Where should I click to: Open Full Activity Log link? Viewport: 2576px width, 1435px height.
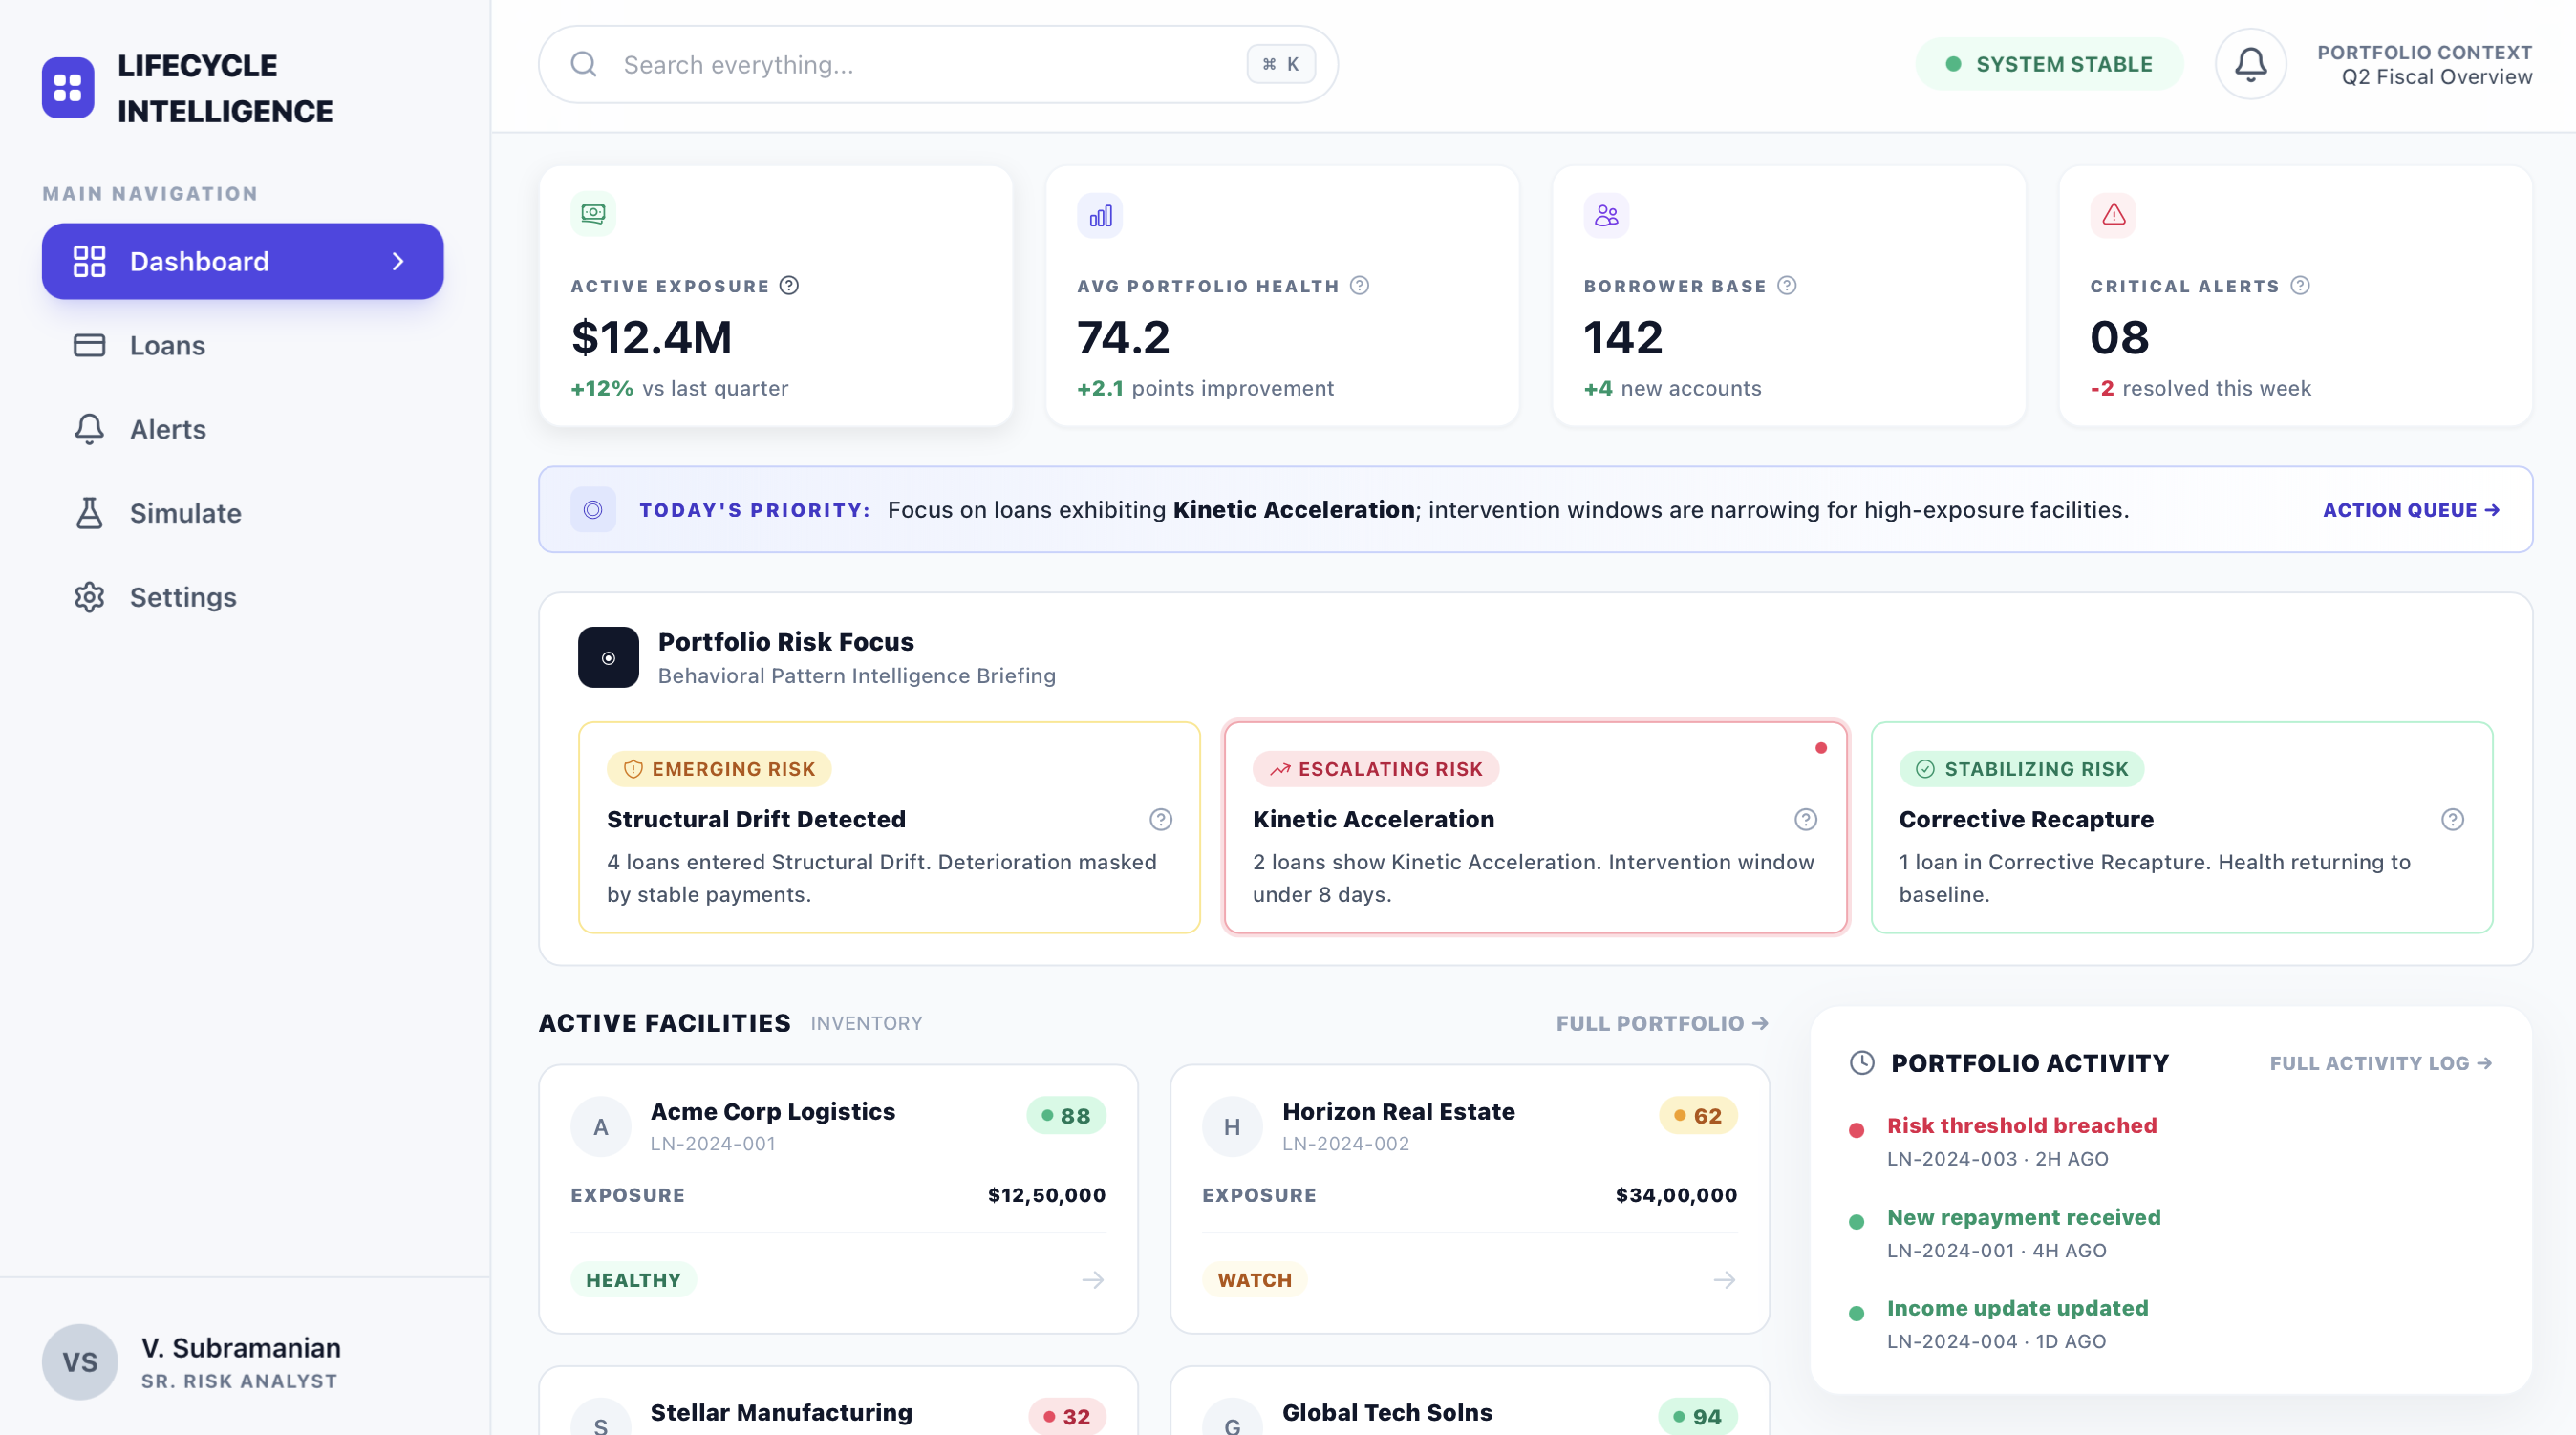tap(2380, 1063)
